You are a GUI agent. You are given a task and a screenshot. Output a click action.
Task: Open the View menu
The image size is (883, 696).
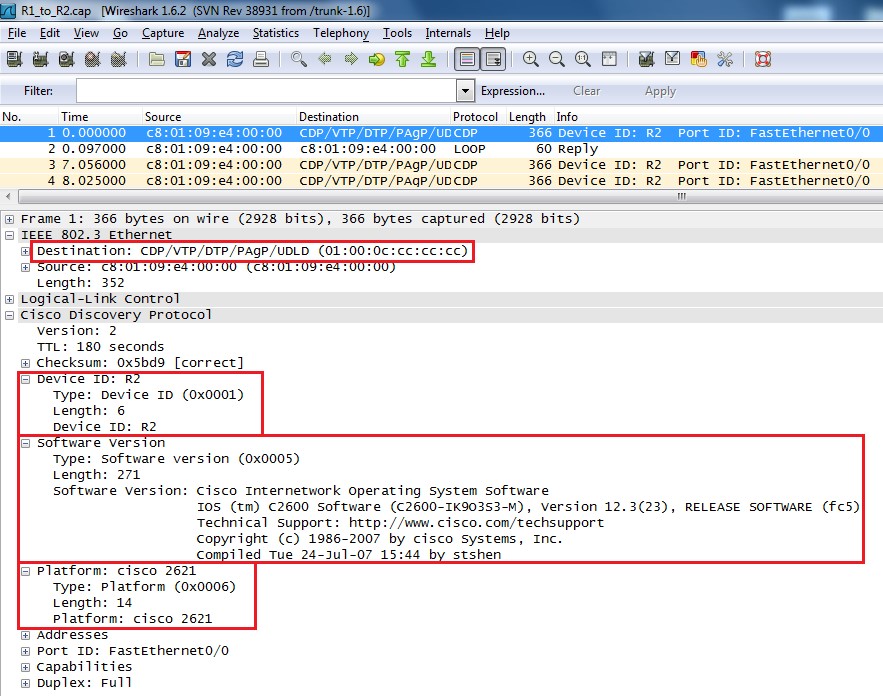click(x=86, y=33)
